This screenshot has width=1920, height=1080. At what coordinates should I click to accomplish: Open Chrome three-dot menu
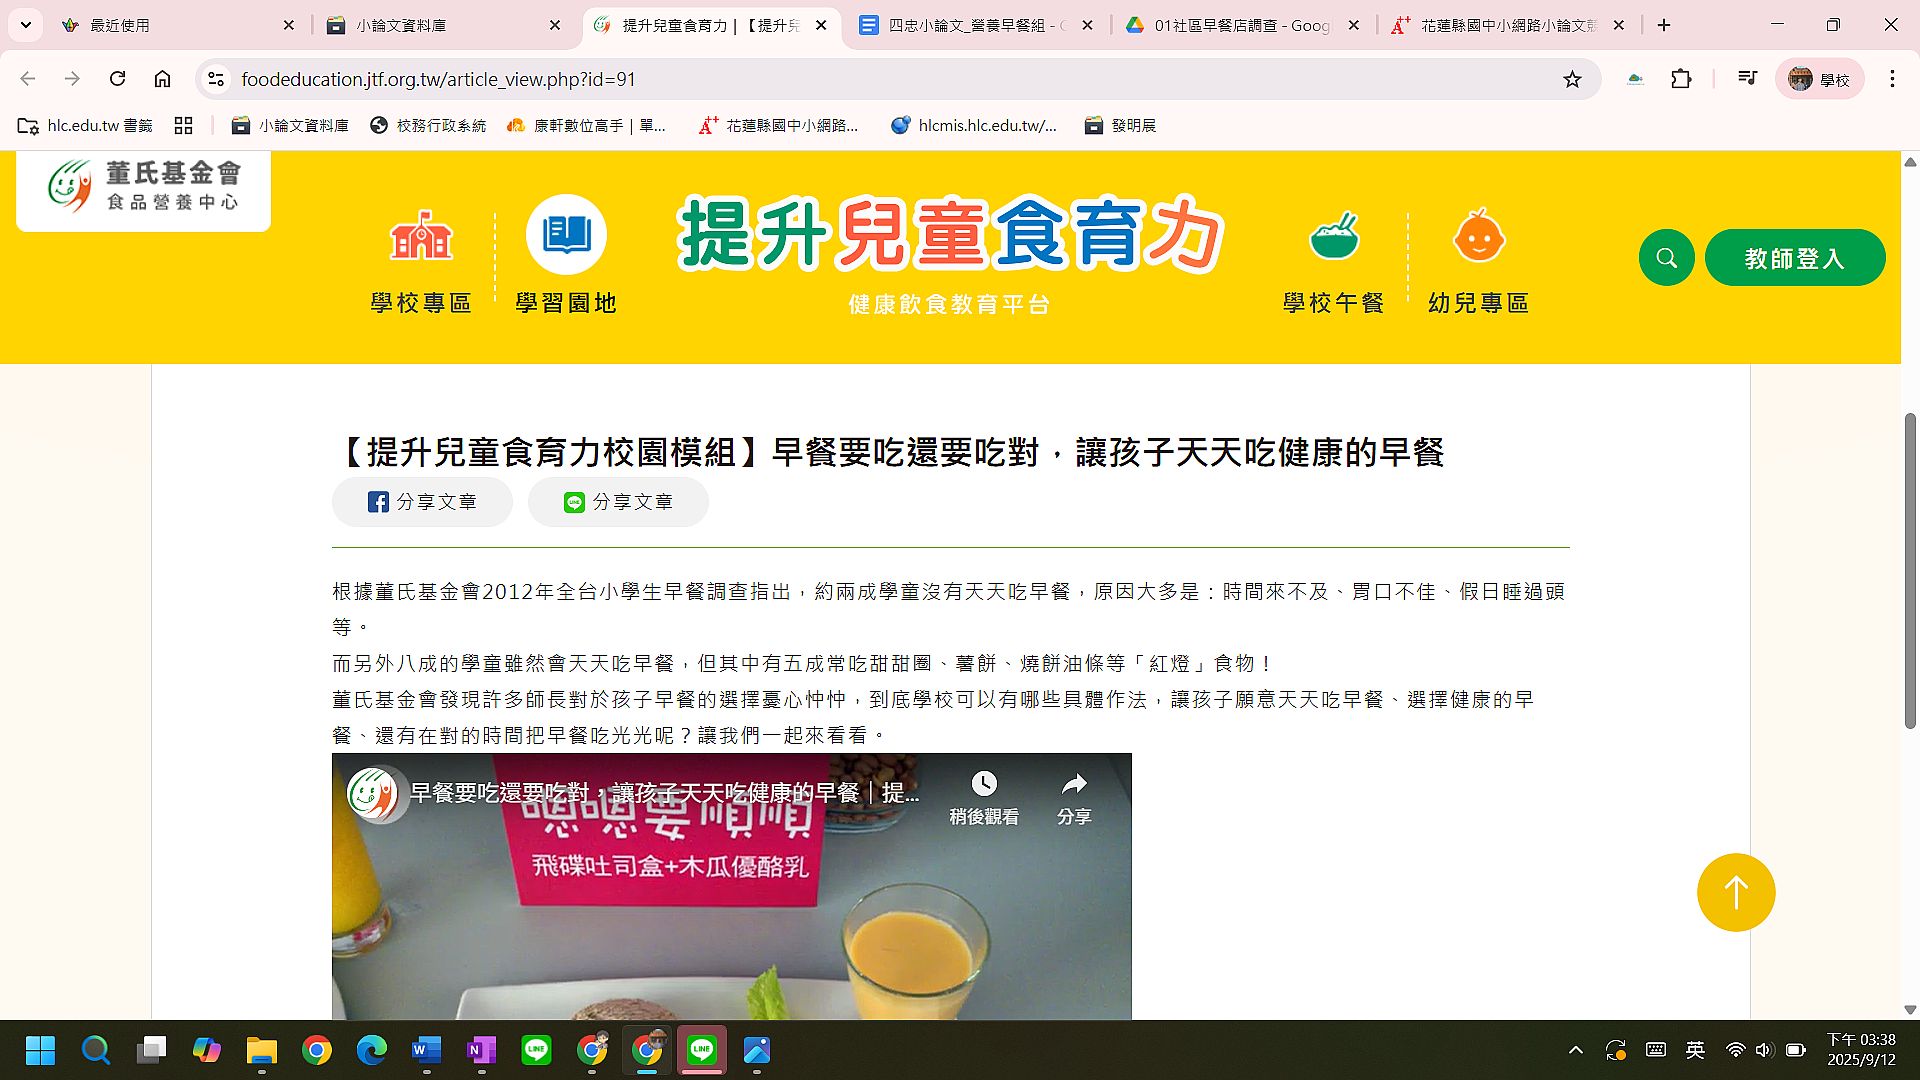click(1892, 79)
